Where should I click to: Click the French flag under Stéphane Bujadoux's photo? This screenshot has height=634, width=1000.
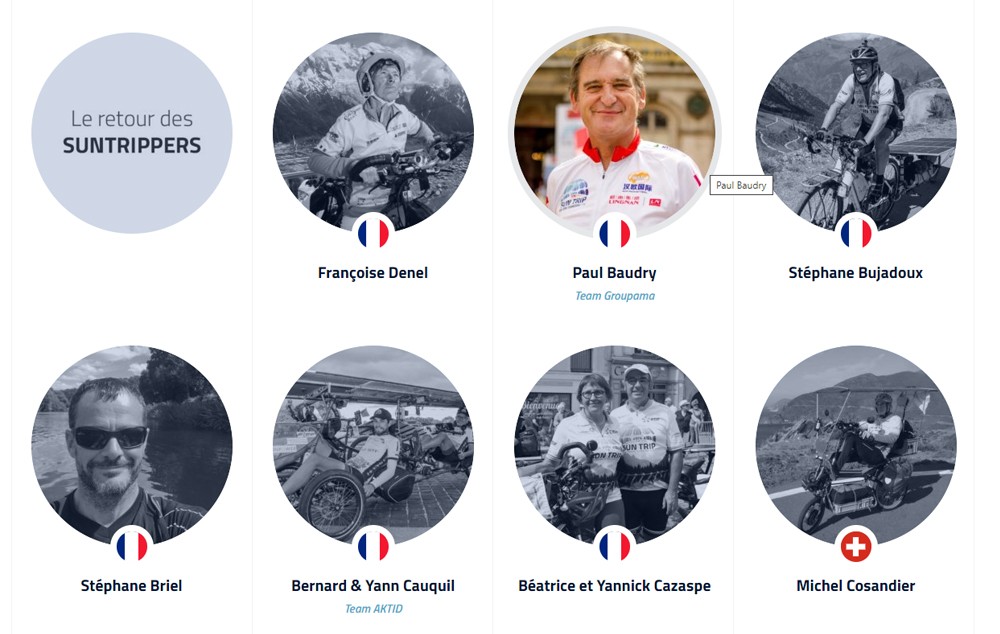pos(856,233)
